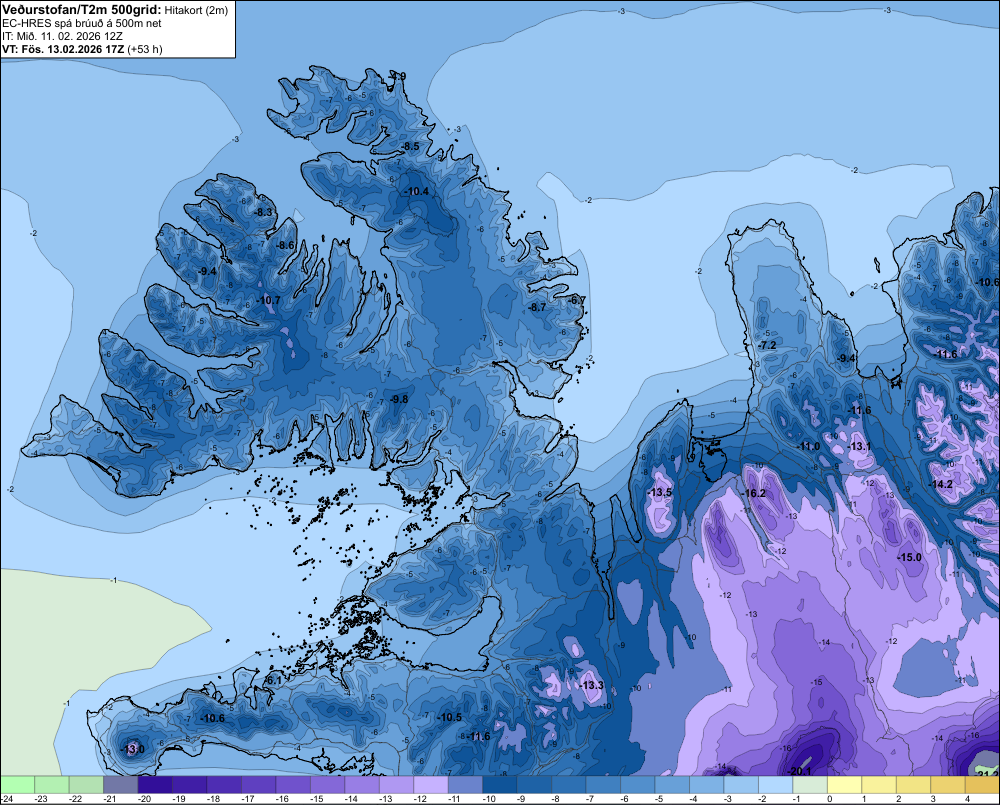This screenshot has height=805, width=1000.
Task: Select the pale yellow legend swatch labeled 0
Action: point(844,784)
